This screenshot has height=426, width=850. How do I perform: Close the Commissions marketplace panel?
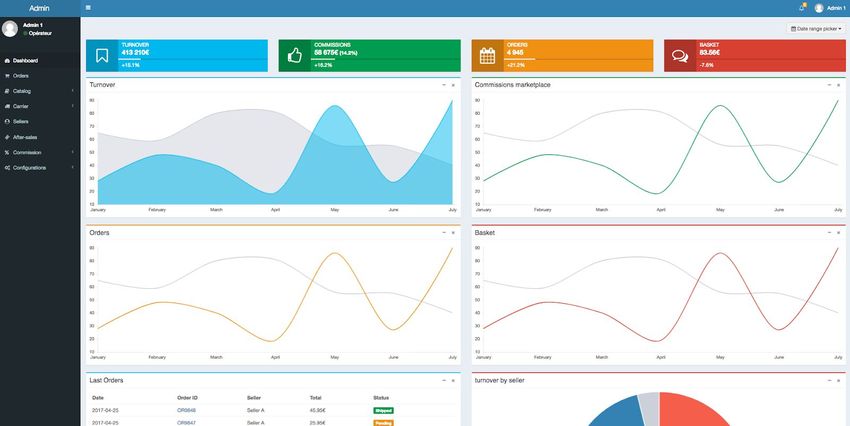(x=838, y=85)
